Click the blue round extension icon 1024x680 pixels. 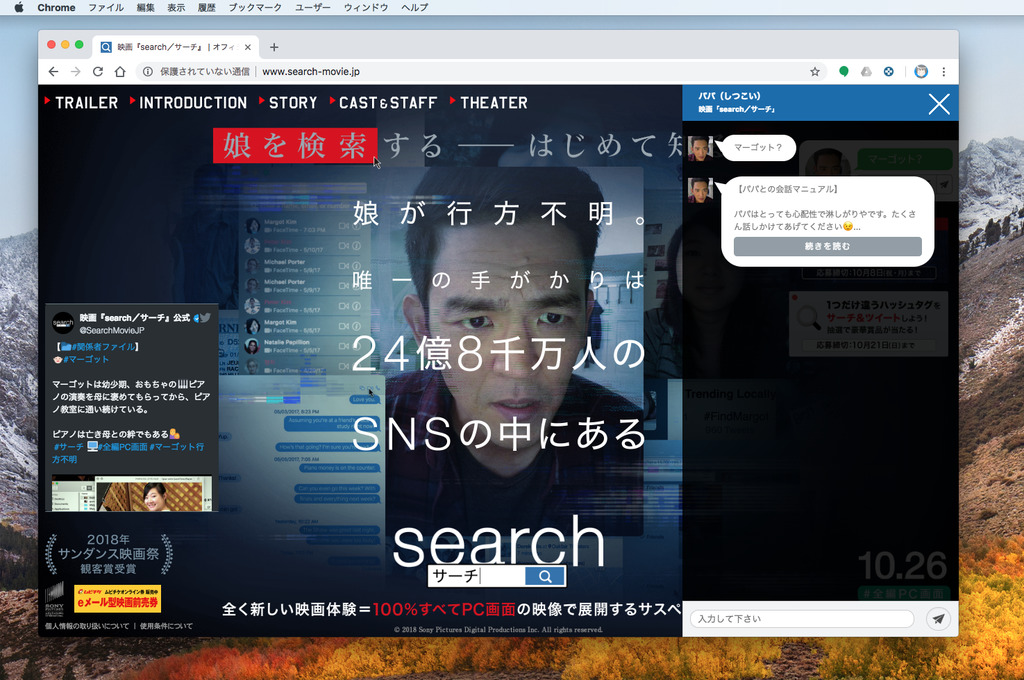click(x=889, y=72)
